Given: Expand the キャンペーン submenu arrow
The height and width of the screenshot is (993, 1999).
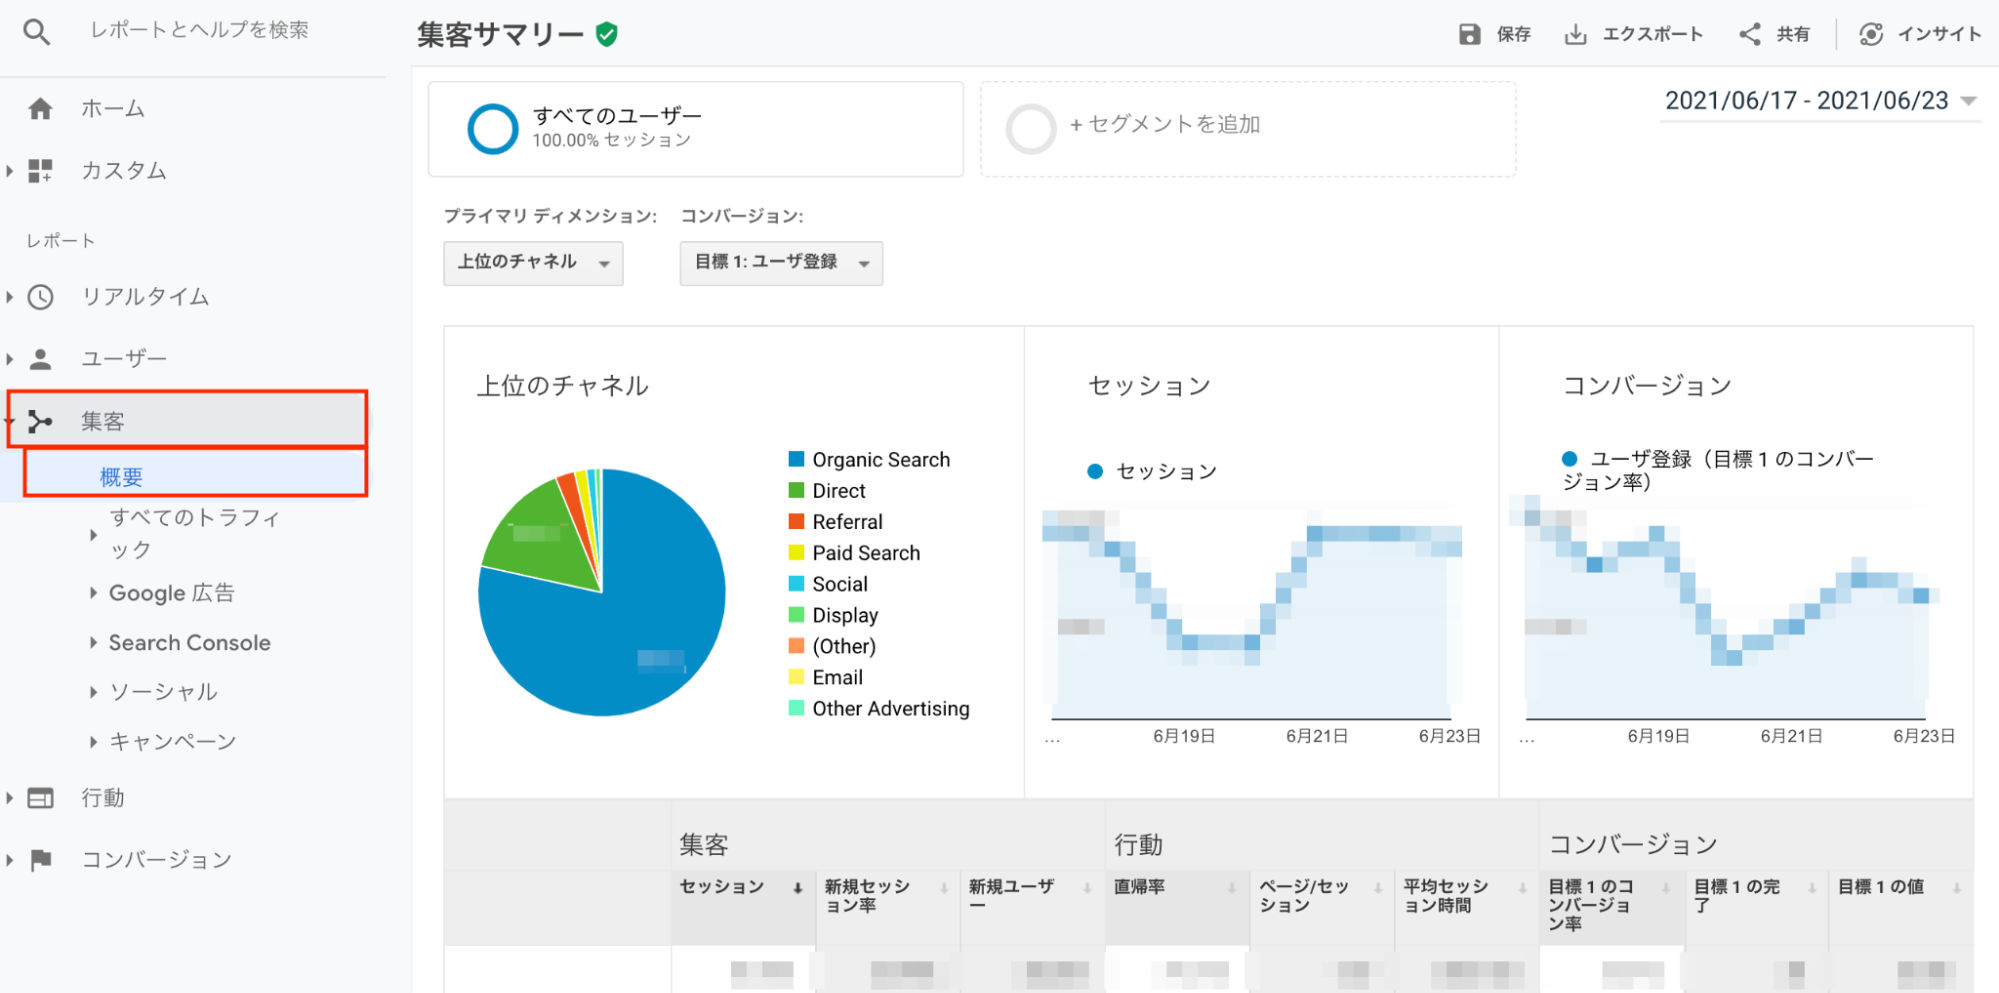Looking at the screenshot, I should coord(93,742).
